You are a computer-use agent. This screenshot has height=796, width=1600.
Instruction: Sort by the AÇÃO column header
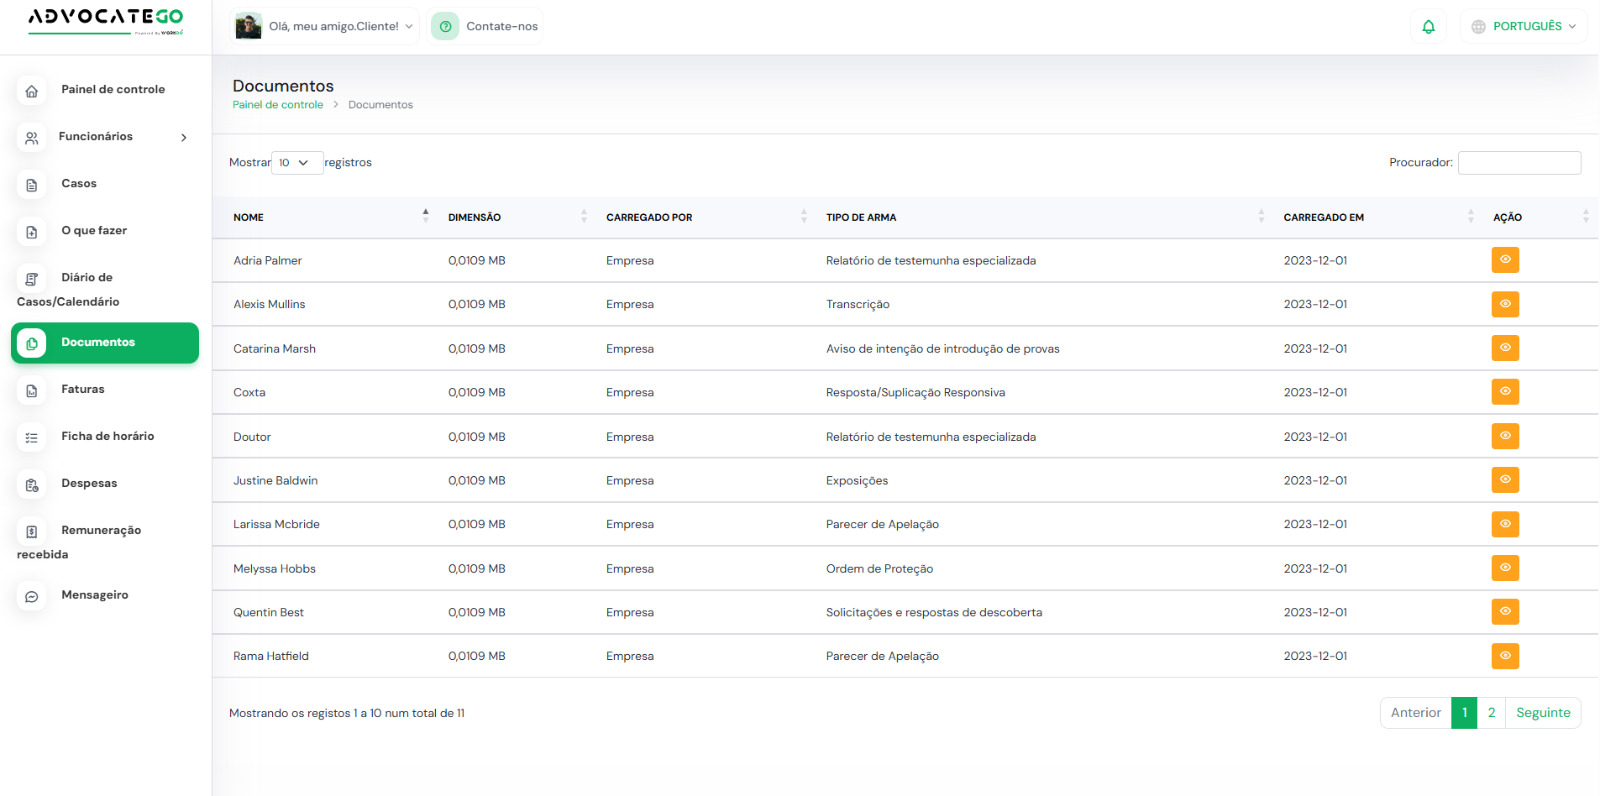click(1540, 217)
